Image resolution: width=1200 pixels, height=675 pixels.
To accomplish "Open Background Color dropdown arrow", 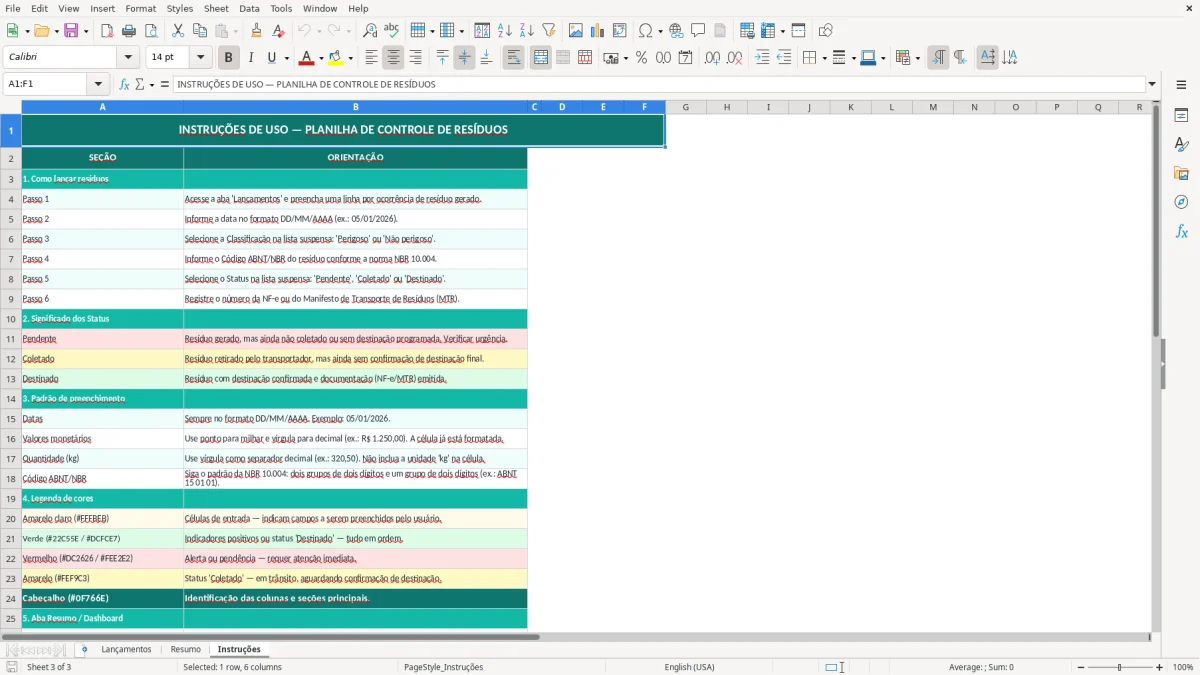I will 352,58.
